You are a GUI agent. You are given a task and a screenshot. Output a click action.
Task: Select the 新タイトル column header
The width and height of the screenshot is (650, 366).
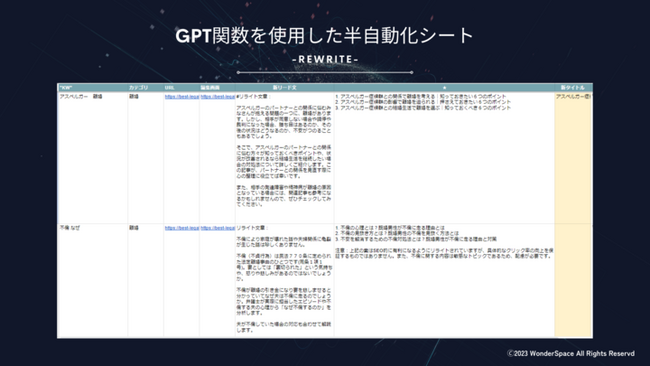pyautogui.click(x=572, y=88)
